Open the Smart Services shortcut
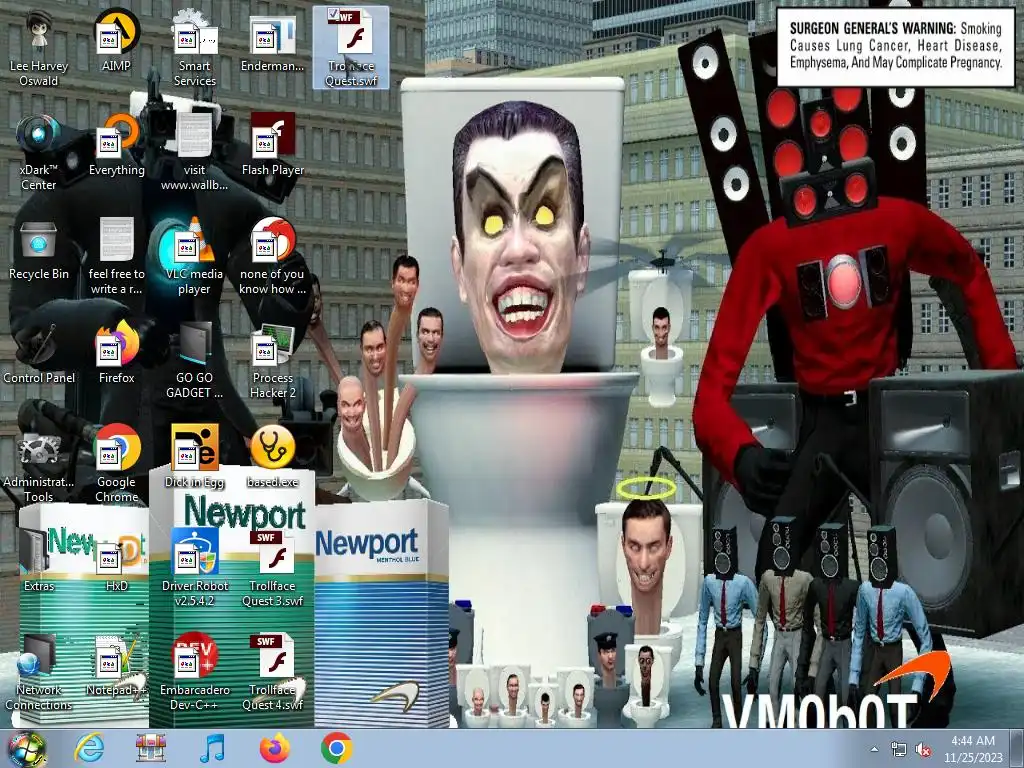Image resolution: width=1024 pixels, height=768 pixels. coord(195,48)
